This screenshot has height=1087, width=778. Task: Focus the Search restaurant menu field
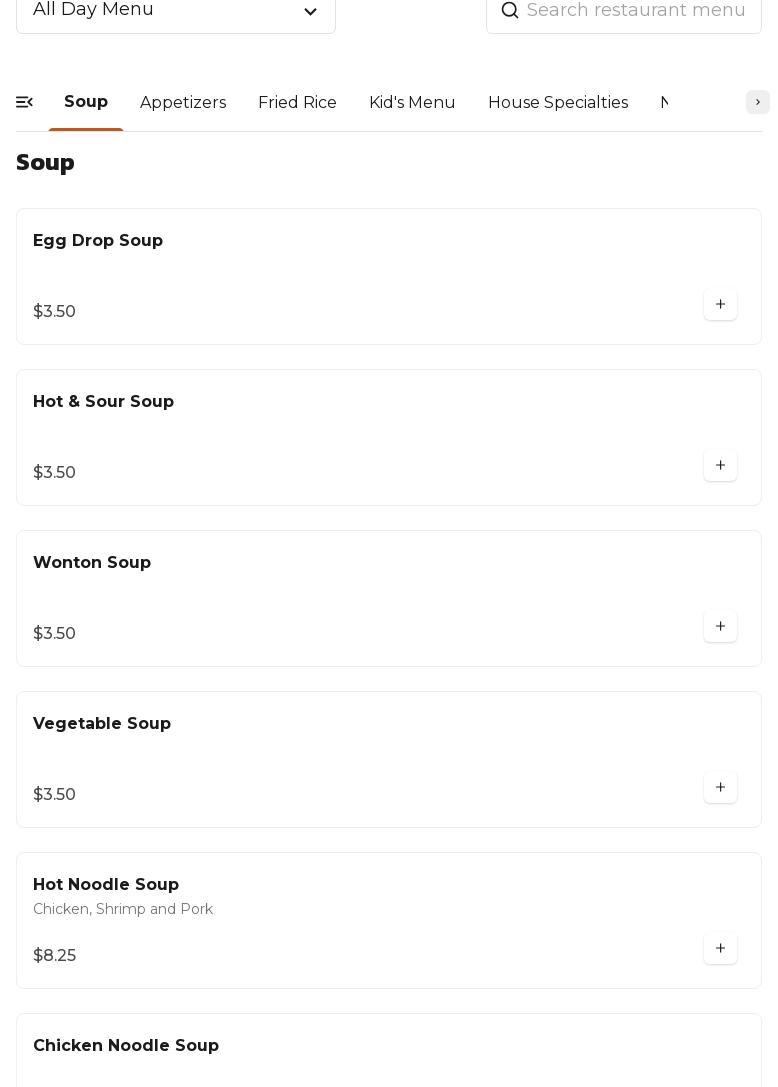(623, 11)
